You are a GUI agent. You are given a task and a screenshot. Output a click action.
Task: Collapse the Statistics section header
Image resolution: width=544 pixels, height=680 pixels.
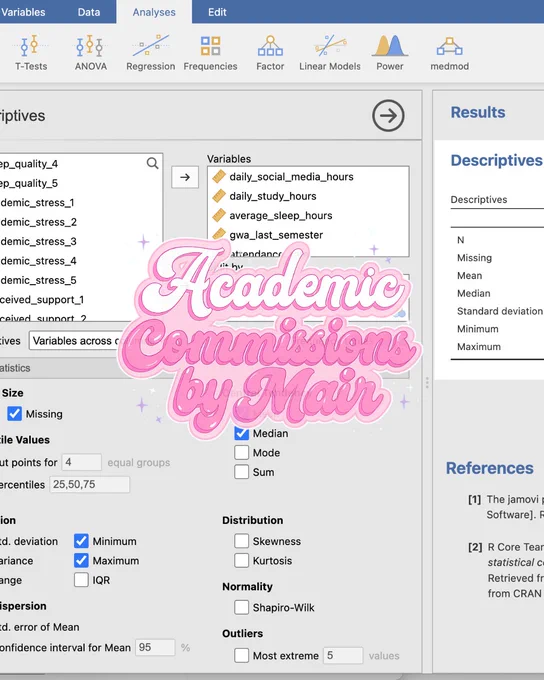pyautogui.click(x=61, y=368)
